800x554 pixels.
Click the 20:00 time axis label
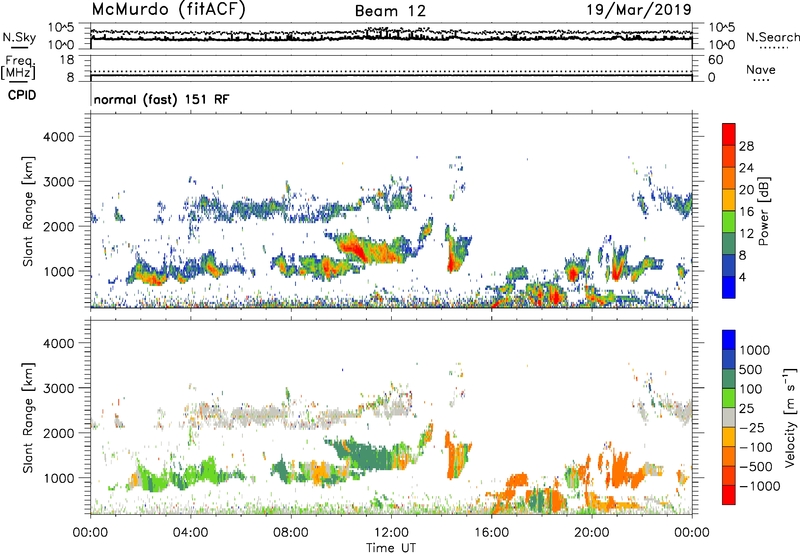click(x=592, y=533)
